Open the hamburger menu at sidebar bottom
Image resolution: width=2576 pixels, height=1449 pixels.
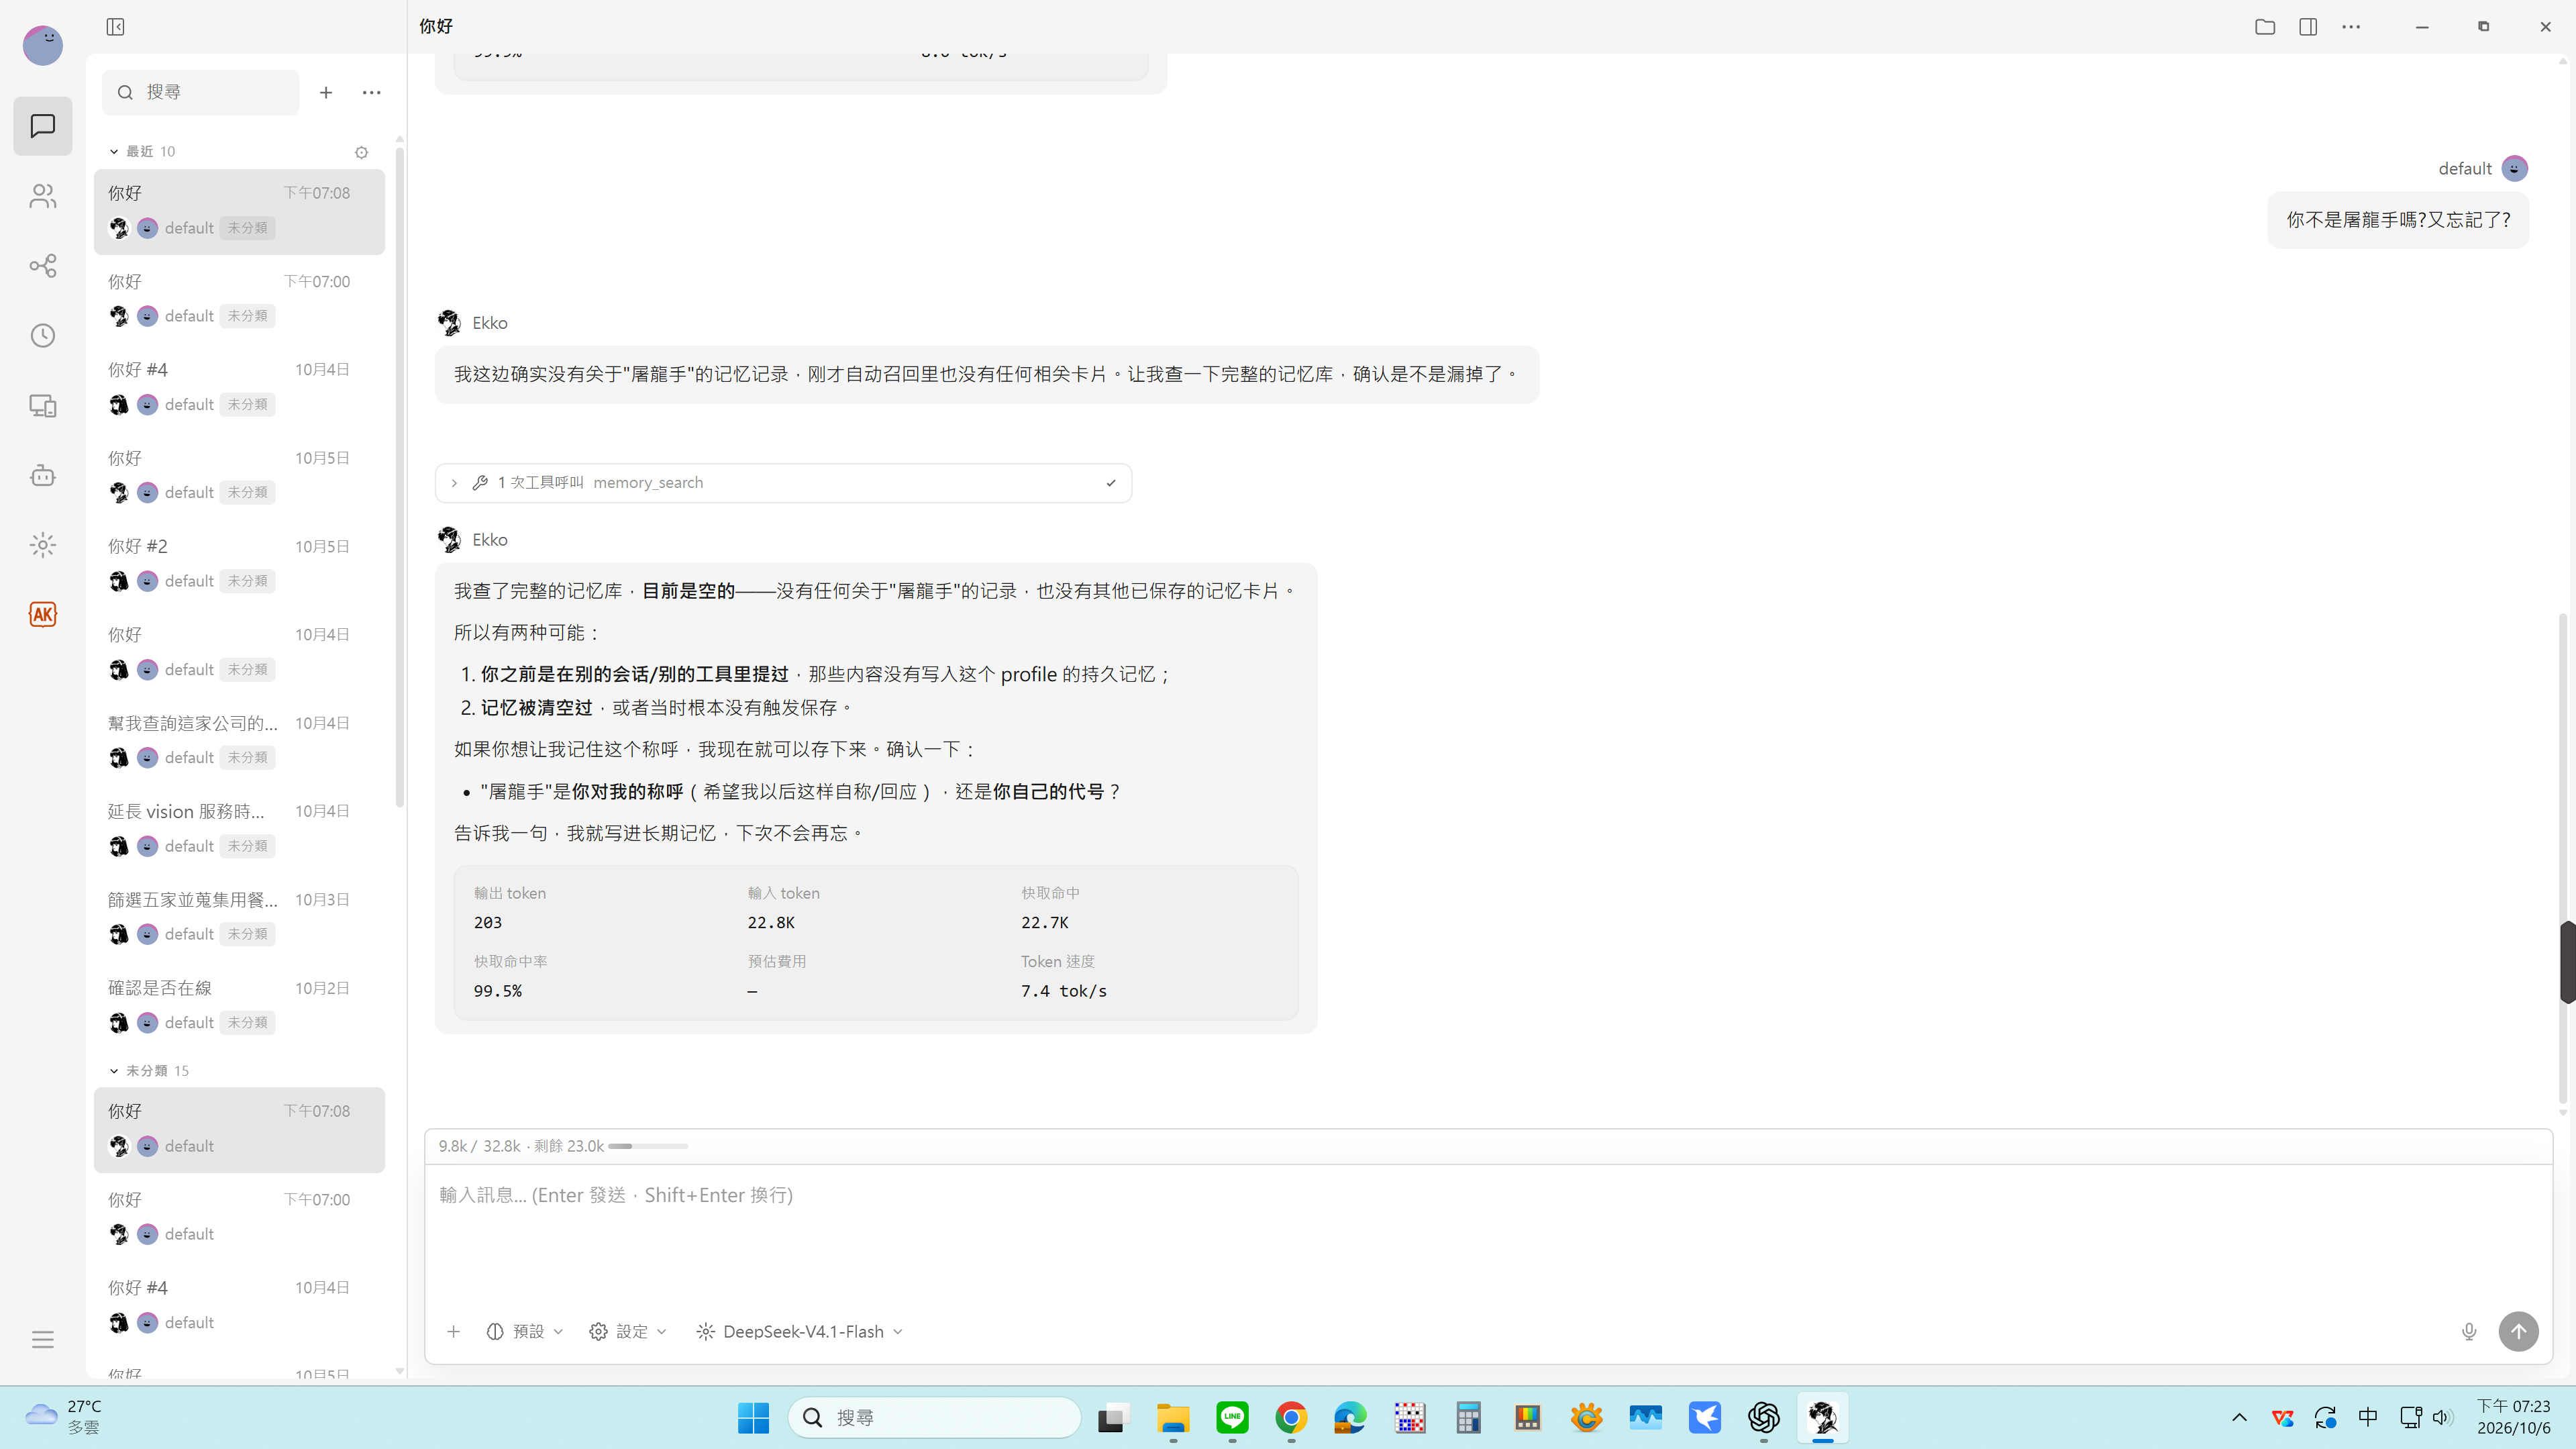pos(42,1340)
